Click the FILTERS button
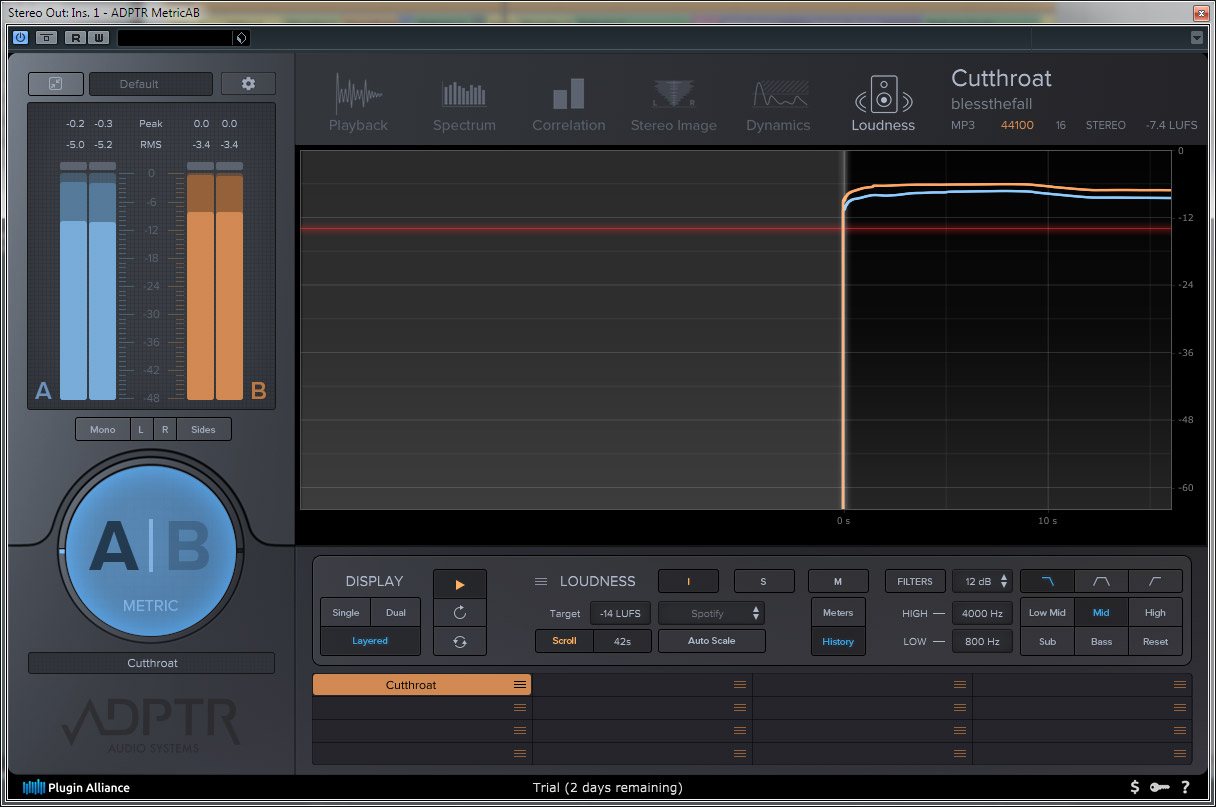This screenshot has width=1216, height=807. pyautogui.click(x=915, y=581)
